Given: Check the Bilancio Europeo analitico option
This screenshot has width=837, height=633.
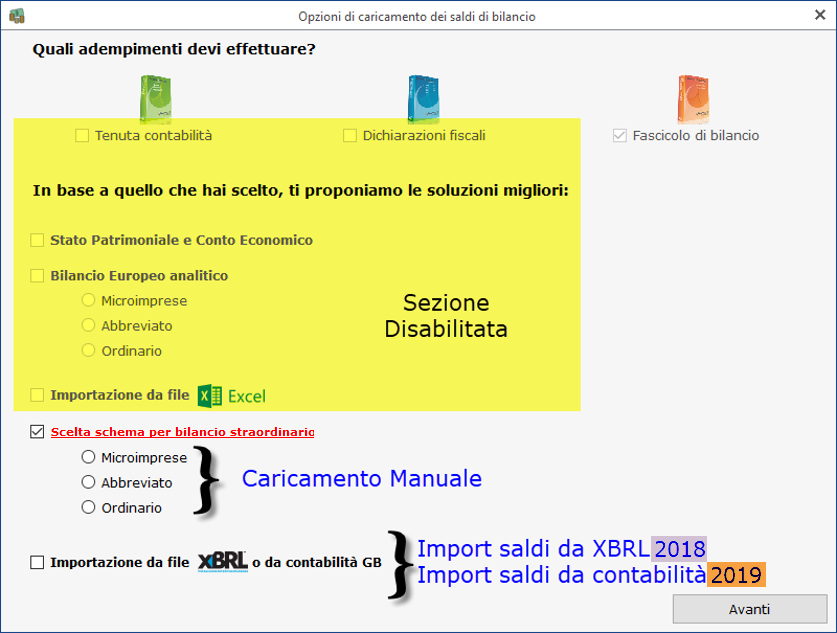Looking at the screenshot, I should coord(37,276).
